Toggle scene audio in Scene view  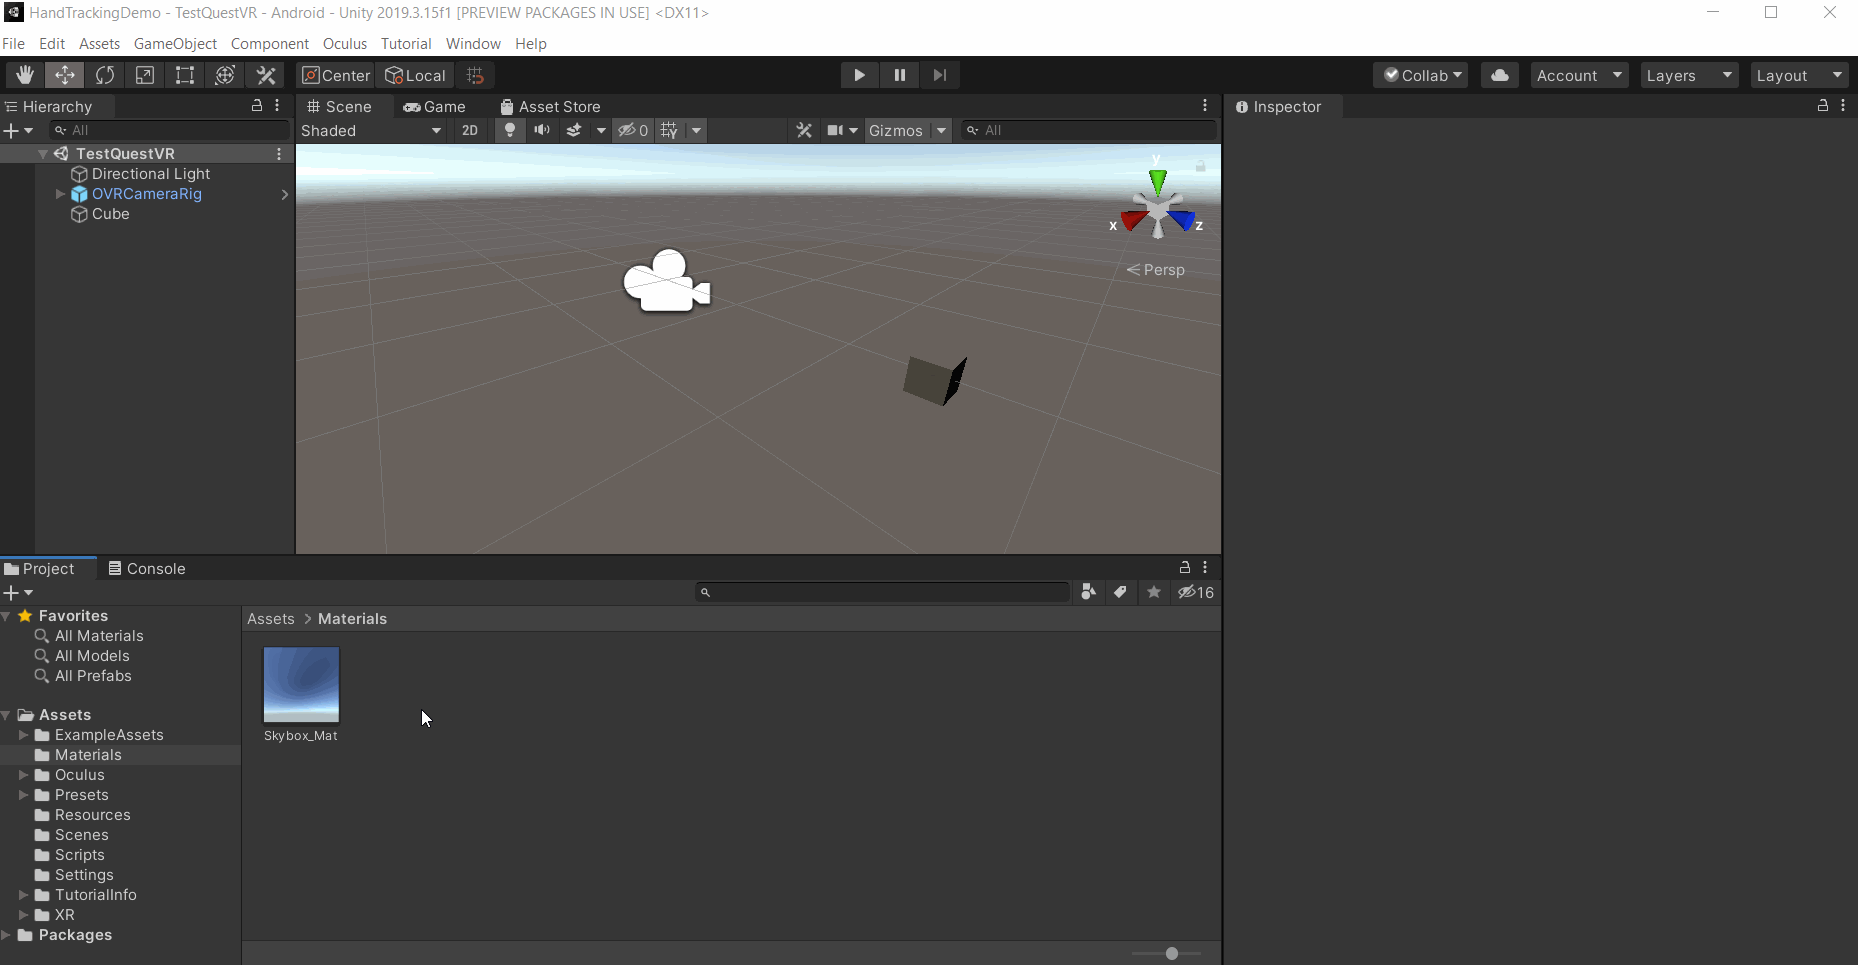tap(542, 130)
